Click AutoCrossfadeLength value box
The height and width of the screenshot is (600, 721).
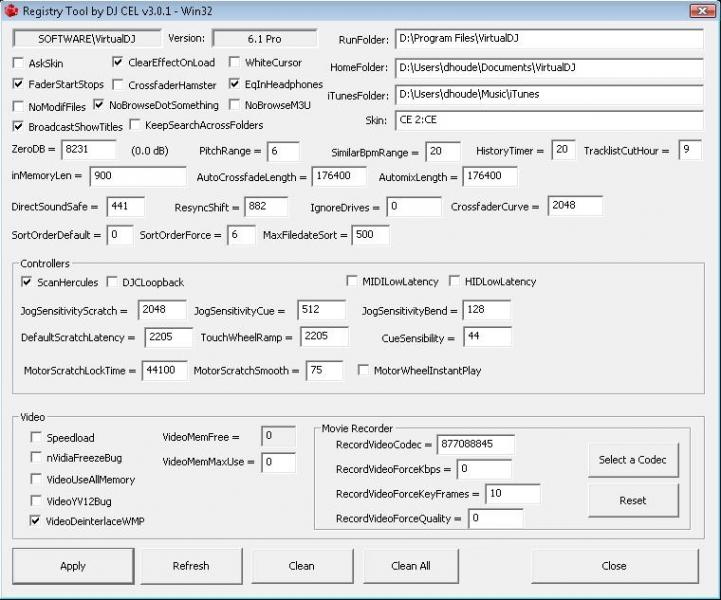coord(339,176)
